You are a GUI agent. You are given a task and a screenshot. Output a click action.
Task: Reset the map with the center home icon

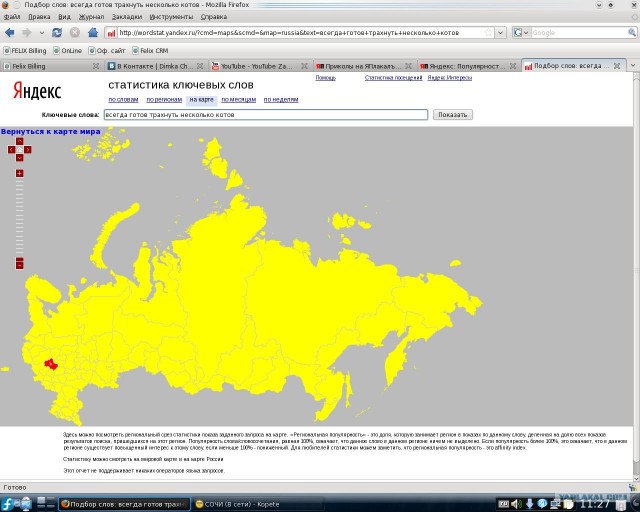(x=20, y=150)
